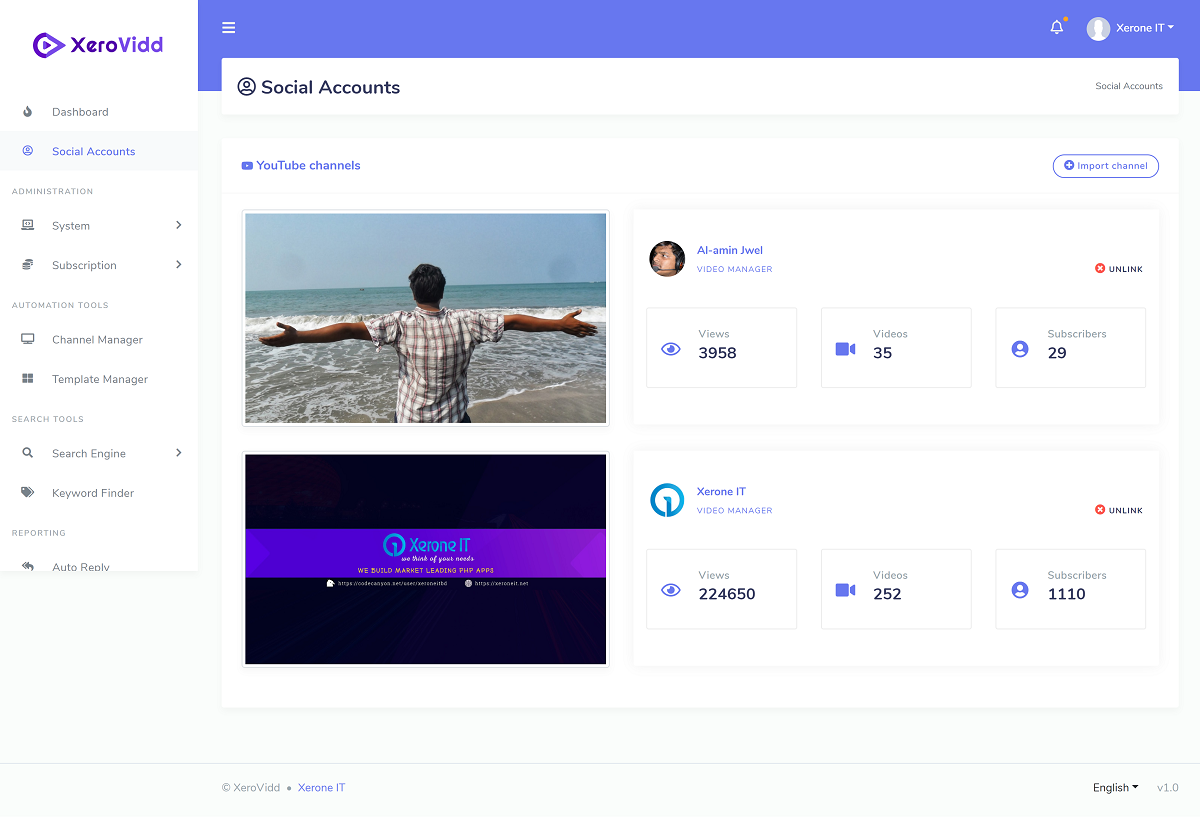Click the plus icon in Import channel
This screenshot has width=1200, height=817.
click(1069, 166)
